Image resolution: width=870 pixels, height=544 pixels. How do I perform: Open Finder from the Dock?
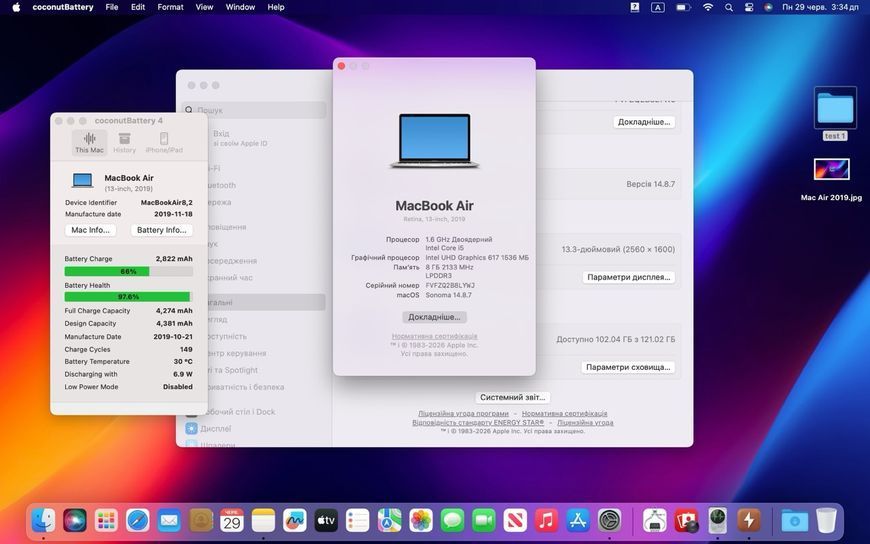tap(43, 520)
